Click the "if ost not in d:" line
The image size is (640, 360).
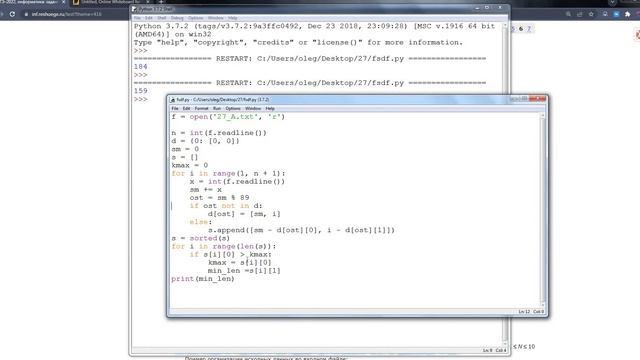click(x=226, y=206)
